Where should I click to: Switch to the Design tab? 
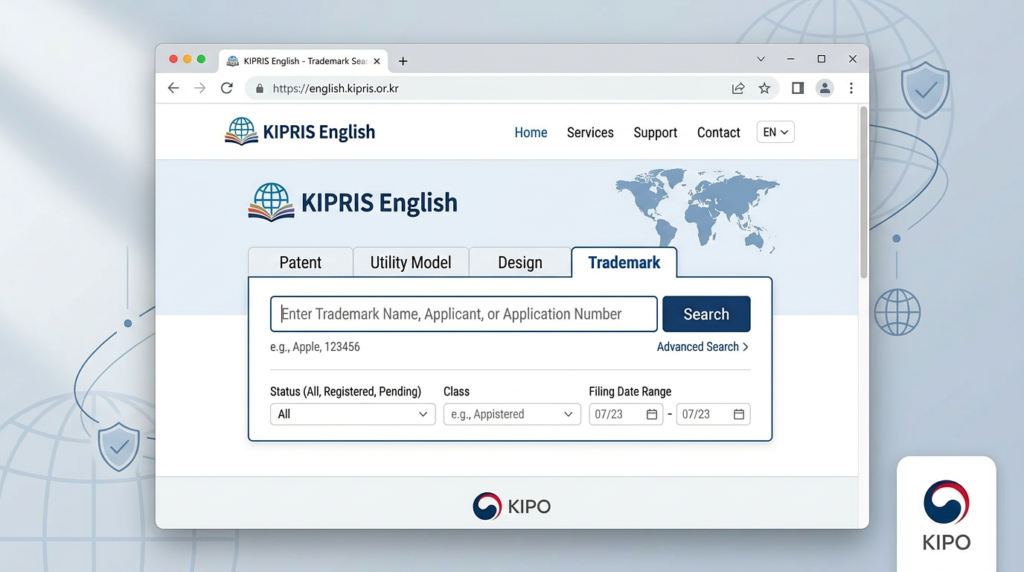pyautogui.click(x=520, y=262)
